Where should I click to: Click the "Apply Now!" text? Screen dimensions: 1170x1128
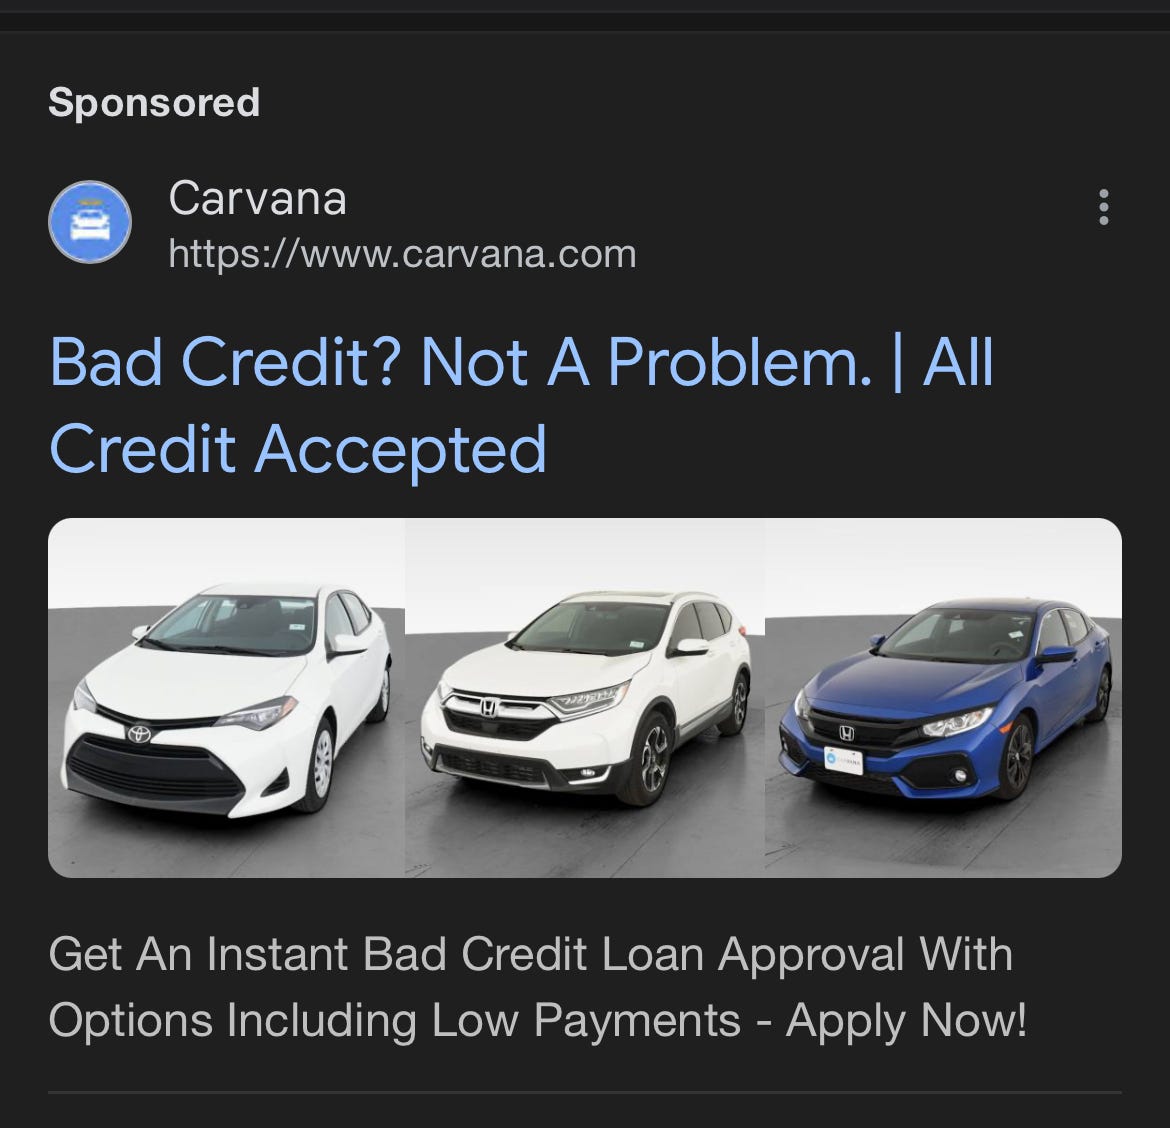click(907, 1021)
